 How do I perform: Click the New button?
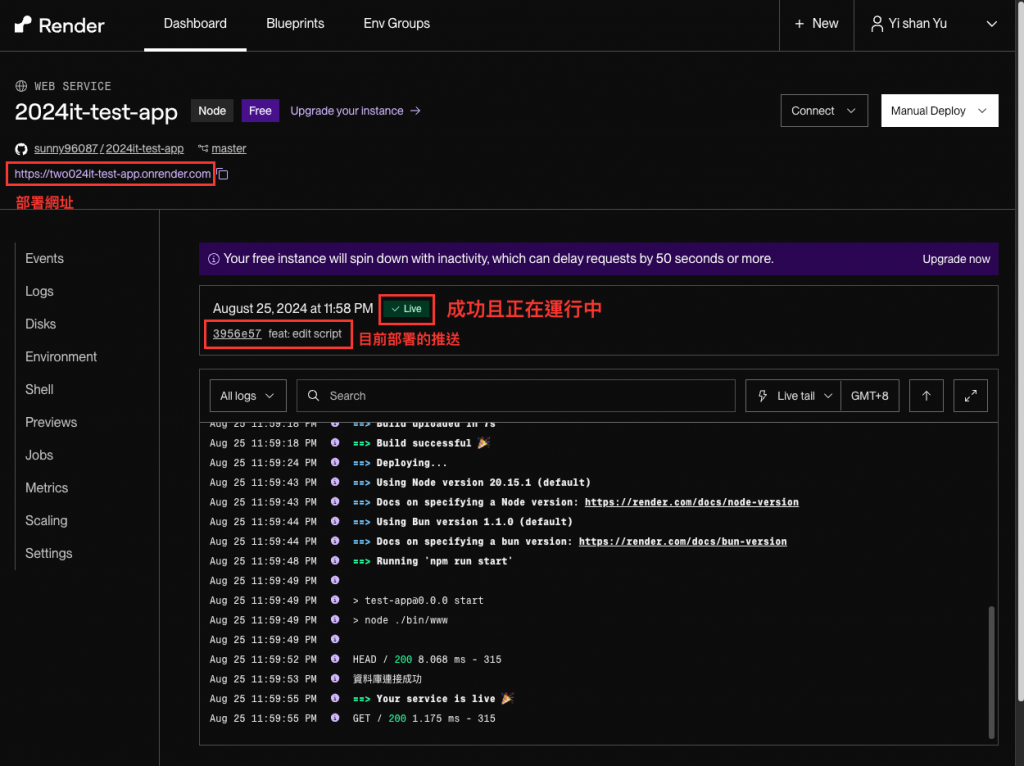[x=816, y=24]
